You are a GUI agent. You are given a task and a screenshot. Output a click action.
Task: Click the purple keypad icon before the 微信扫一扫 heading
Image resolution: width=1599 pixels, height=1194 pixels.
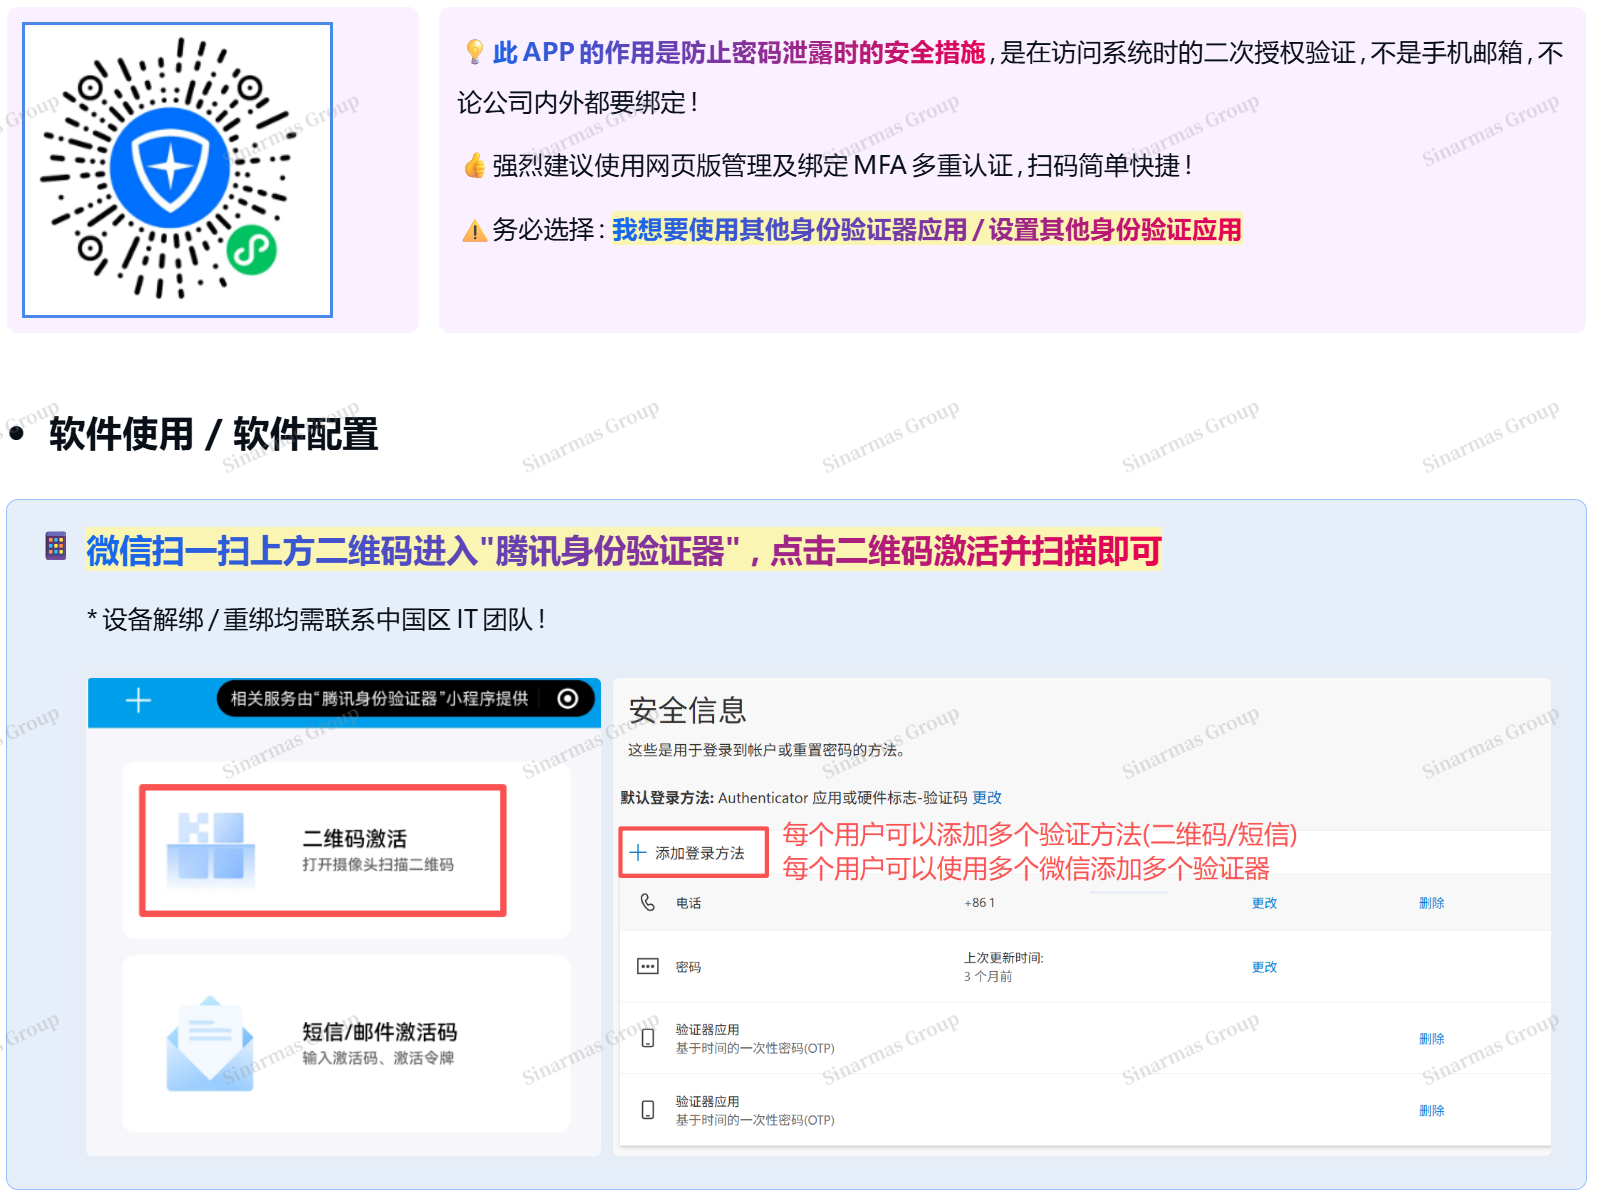pos(56,546)
